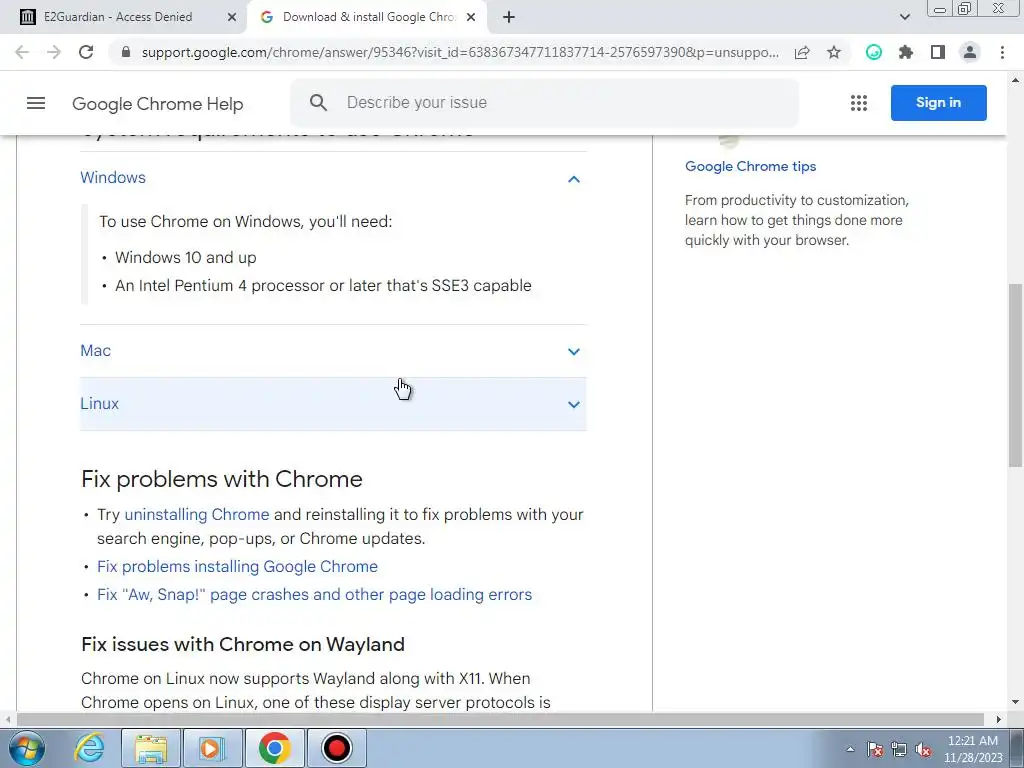Open Windows Explorer folder from taskbar
1024x768 pixels.
151,748
